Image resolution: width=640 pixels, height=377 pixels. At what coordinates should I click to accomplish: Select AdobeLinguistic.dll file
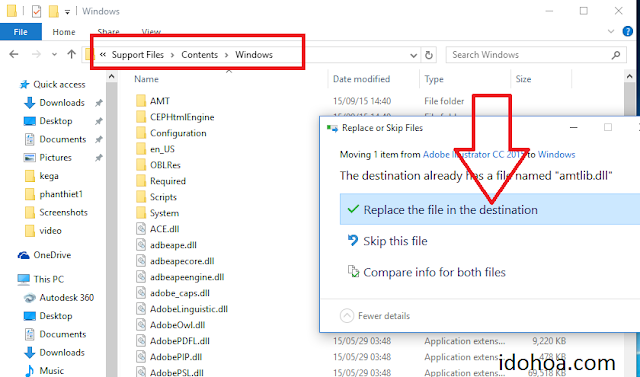pos(189,309)
